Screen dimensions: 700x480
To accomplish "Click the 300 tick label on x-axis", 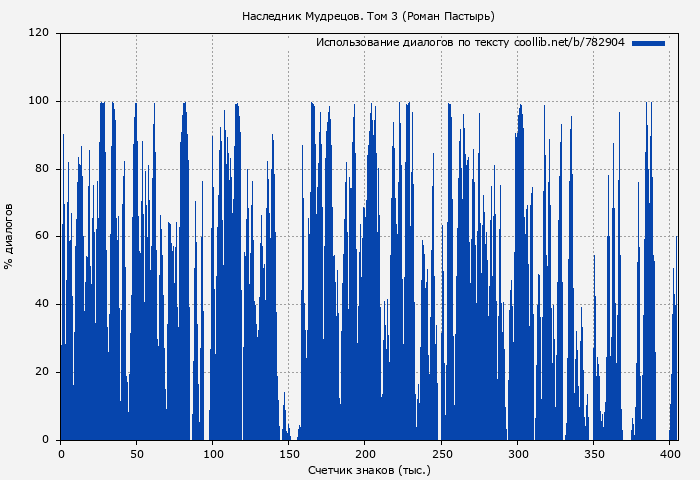I will point(517,453).
